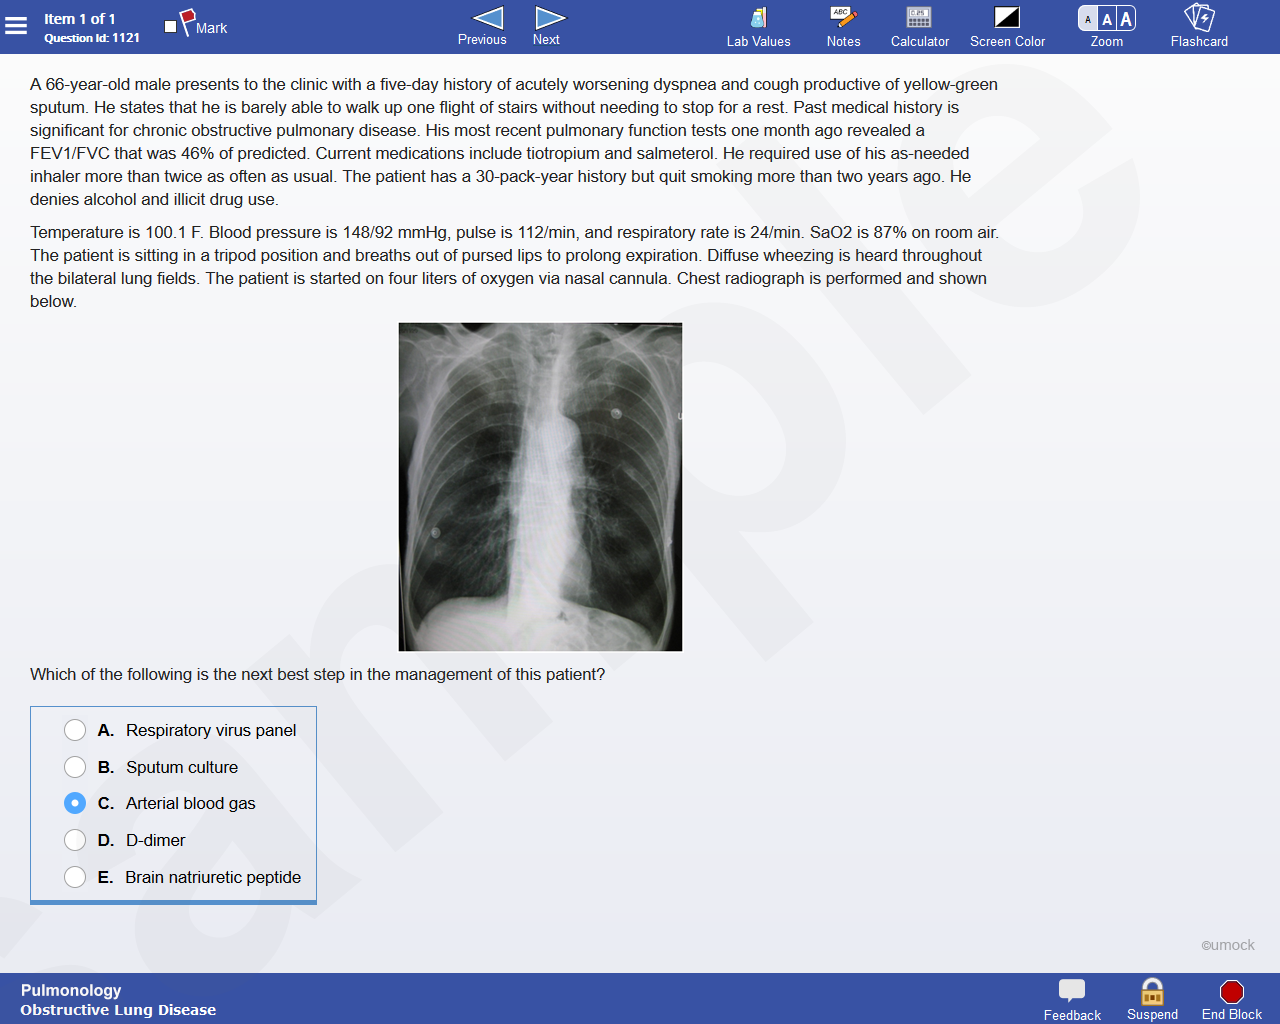Click the Pulmonology subject label

tap(71, 990)
